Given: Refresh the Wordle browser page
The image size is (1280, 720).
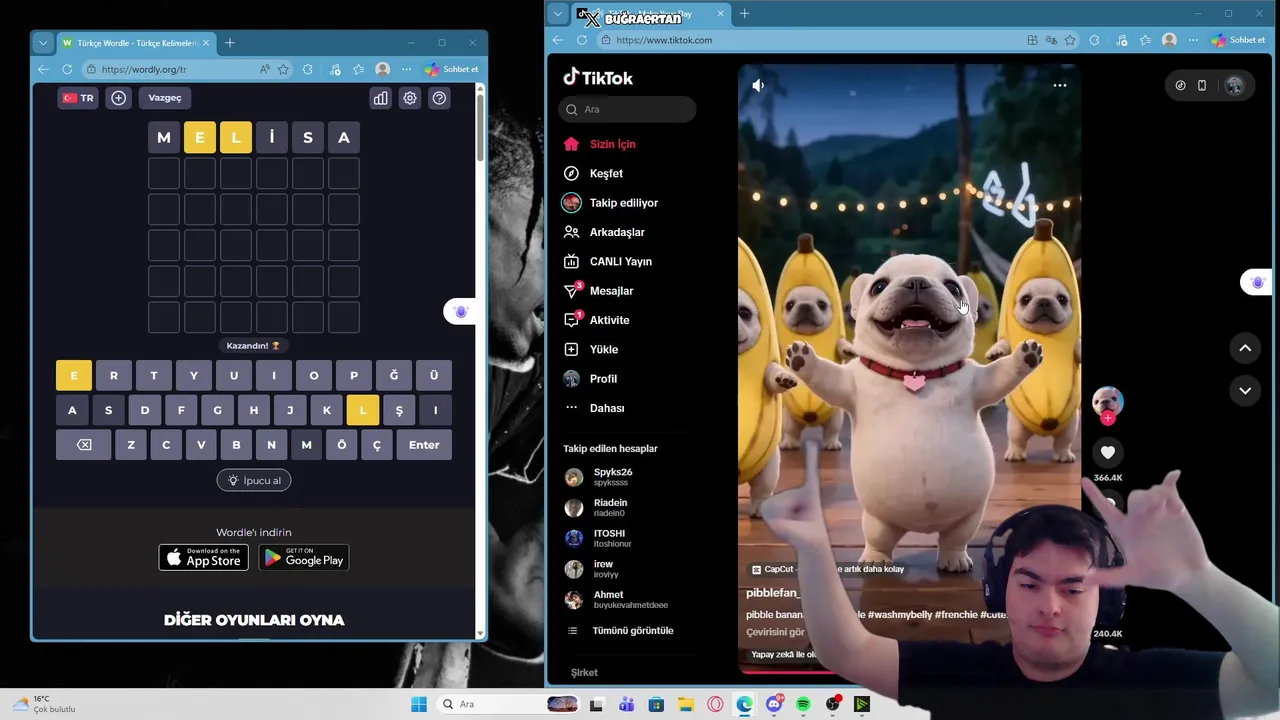Looking at the screenshot, I should [67, 69].
